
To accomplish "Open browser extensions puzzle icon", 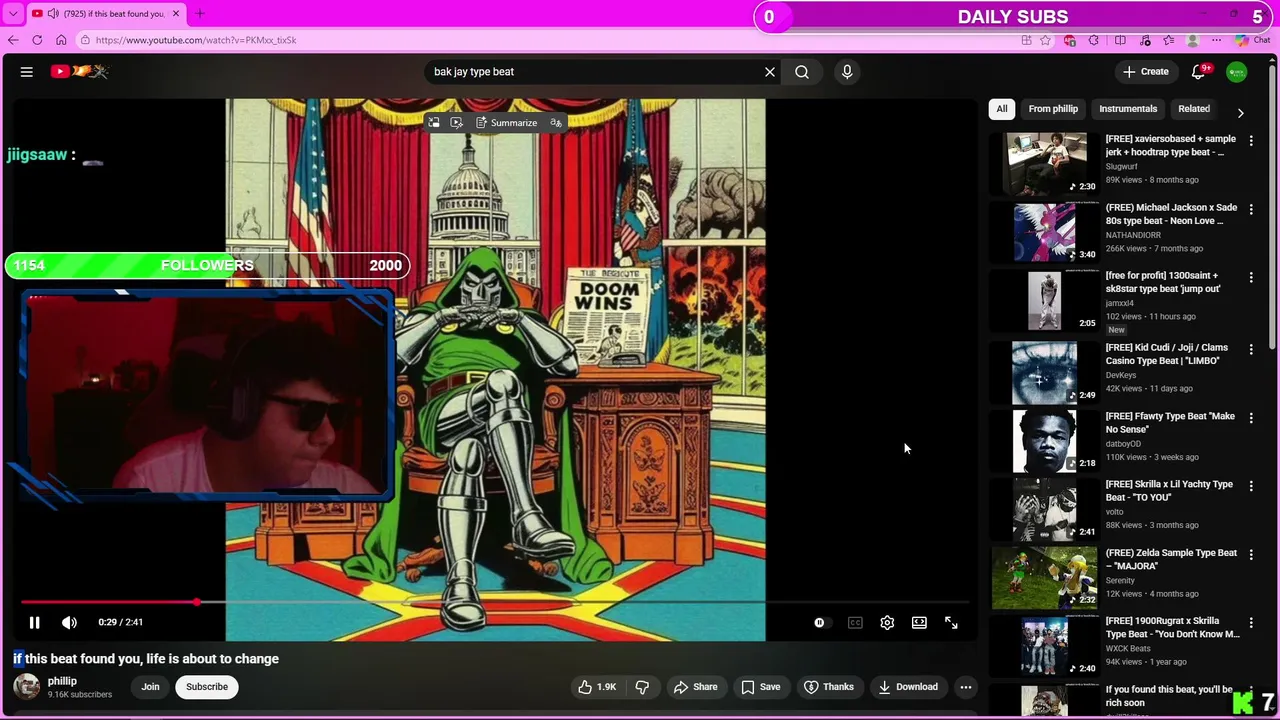I will coord(1095,40).
